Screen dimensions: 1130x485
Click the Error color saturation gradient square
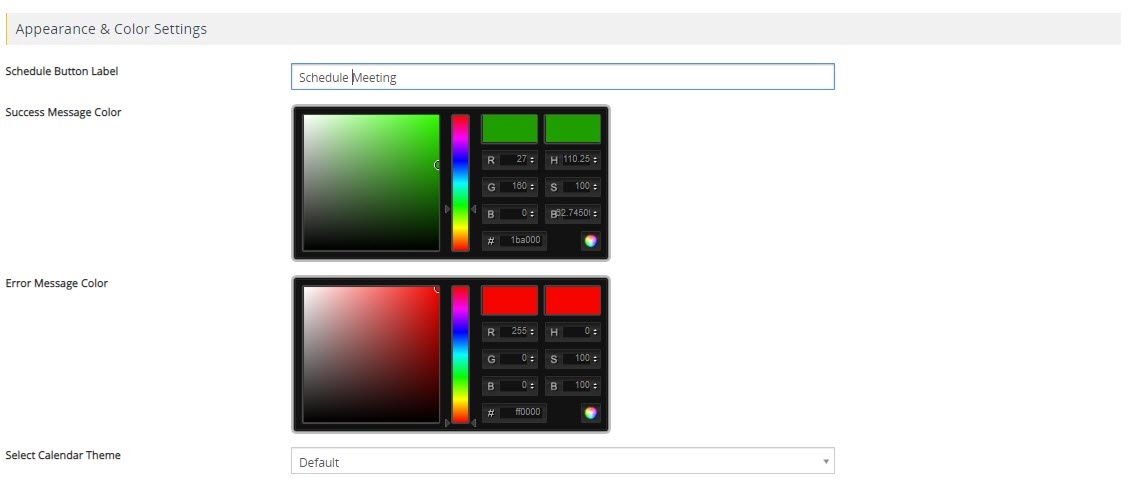point(371,355)
